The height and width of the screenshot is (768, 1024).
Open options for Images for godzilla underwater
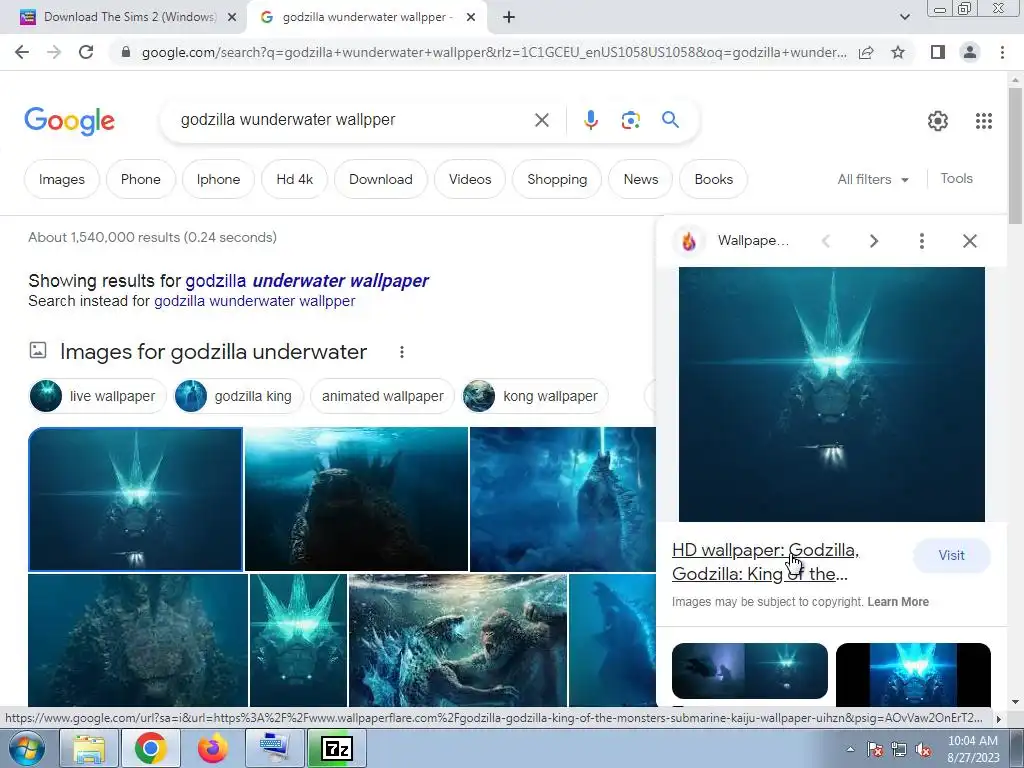pos(402,352)
